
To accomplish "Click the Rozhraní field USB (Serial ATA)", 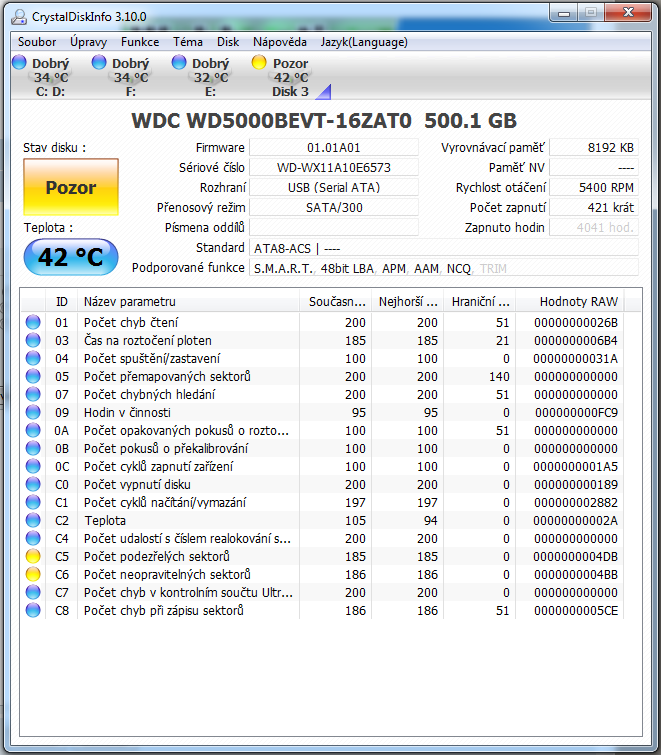I will point(334,187).
